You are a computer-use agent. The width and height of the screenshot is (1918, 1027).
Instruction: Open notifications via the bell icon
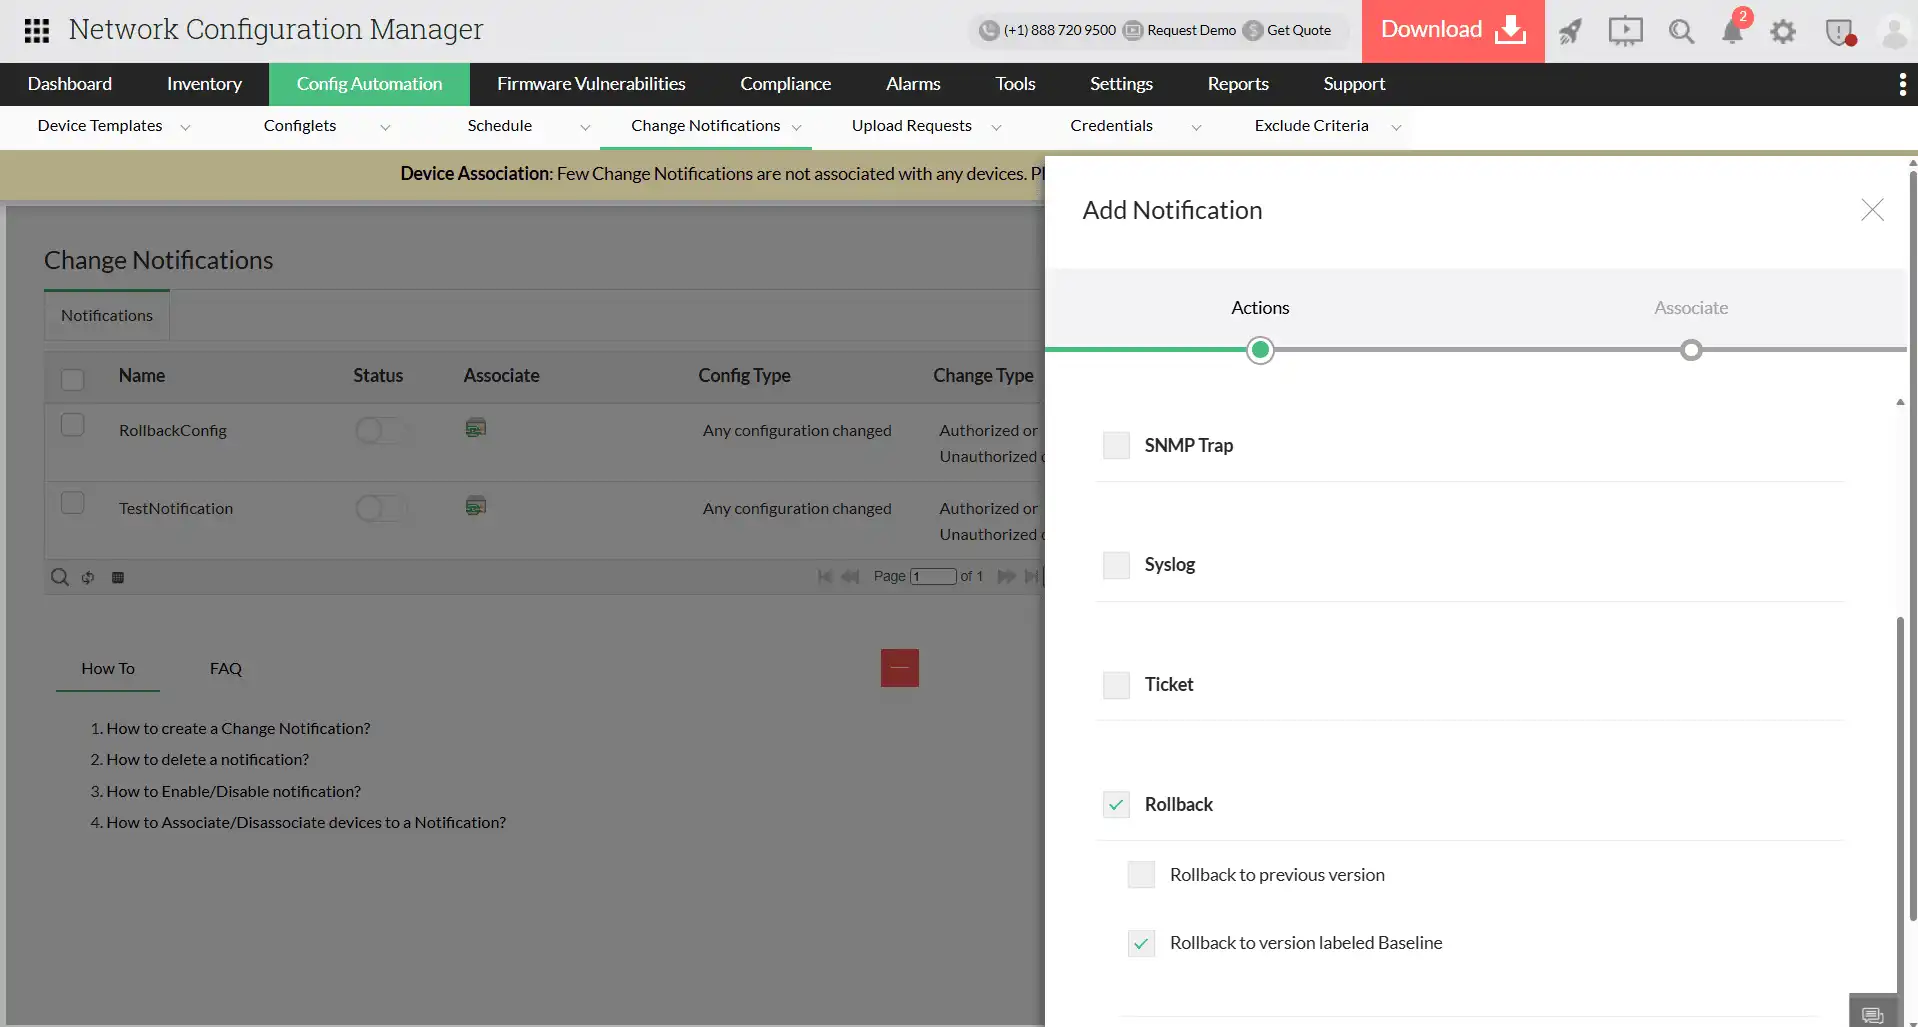click(x=1733, y=31)
